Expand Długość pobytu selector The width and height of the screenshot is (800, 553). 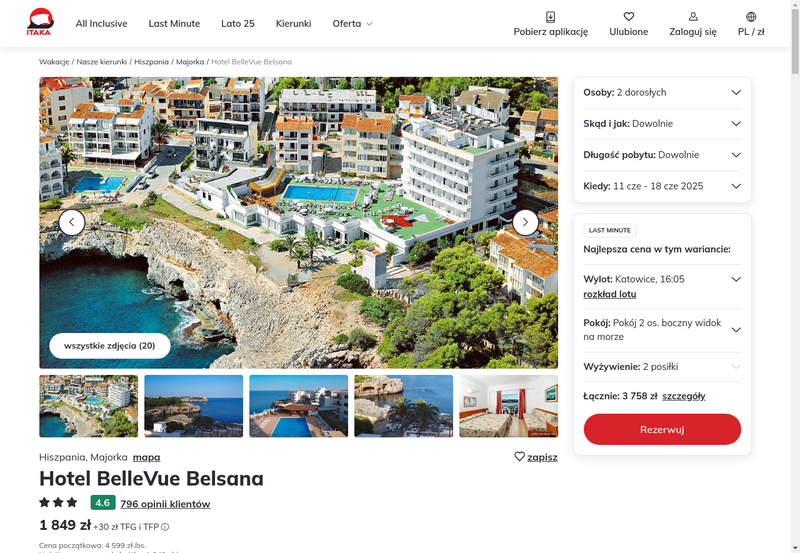coord(662,155)
